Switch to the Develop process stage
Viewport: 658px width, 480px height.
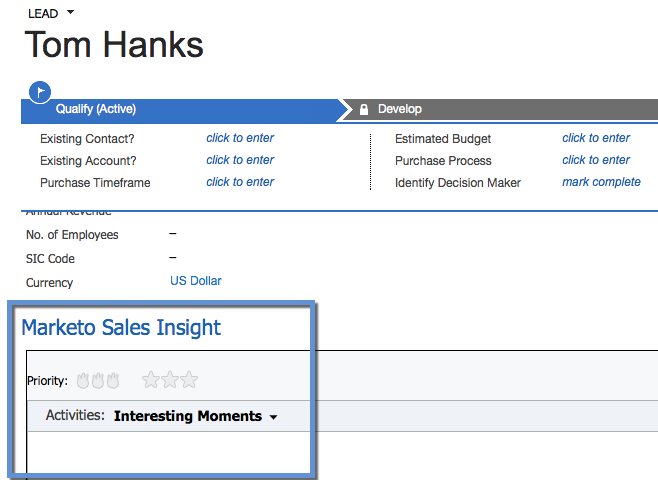coord(399,109)
